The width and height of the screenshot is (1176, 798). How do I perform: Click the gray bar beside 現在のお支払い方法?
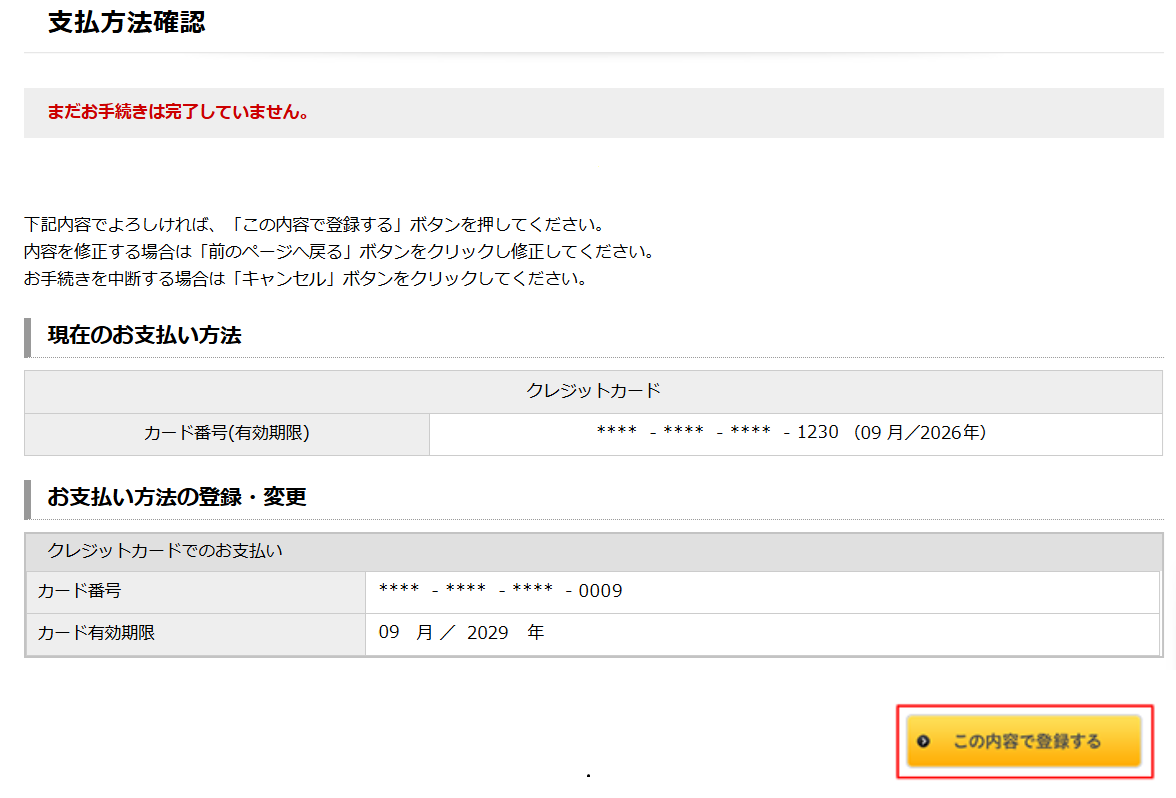coord(28,337)
